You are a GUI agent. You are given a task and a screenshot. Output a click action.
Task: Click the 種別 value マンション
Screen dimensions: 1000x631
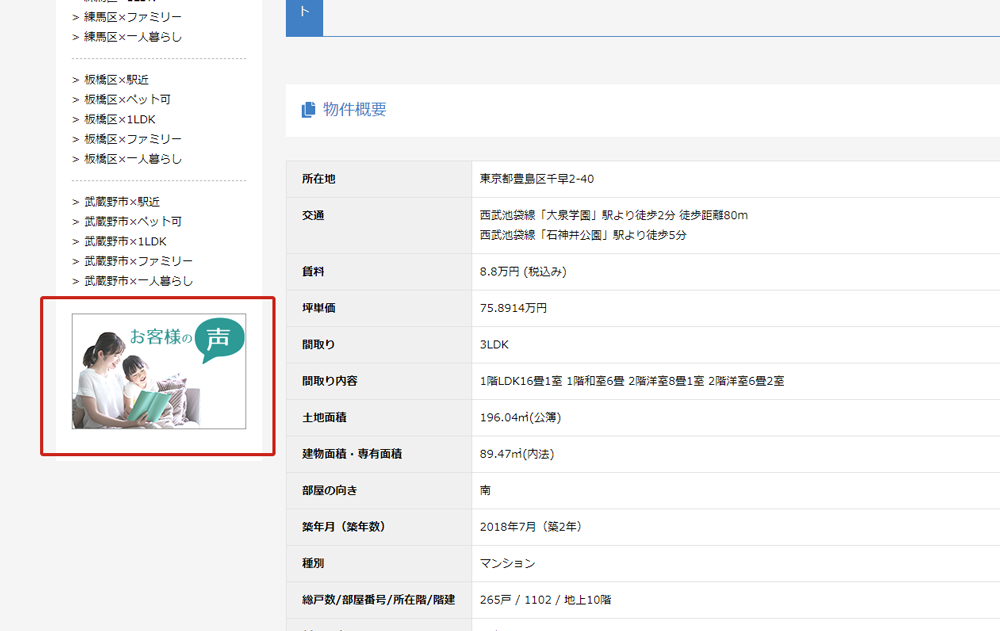point(507,563)
